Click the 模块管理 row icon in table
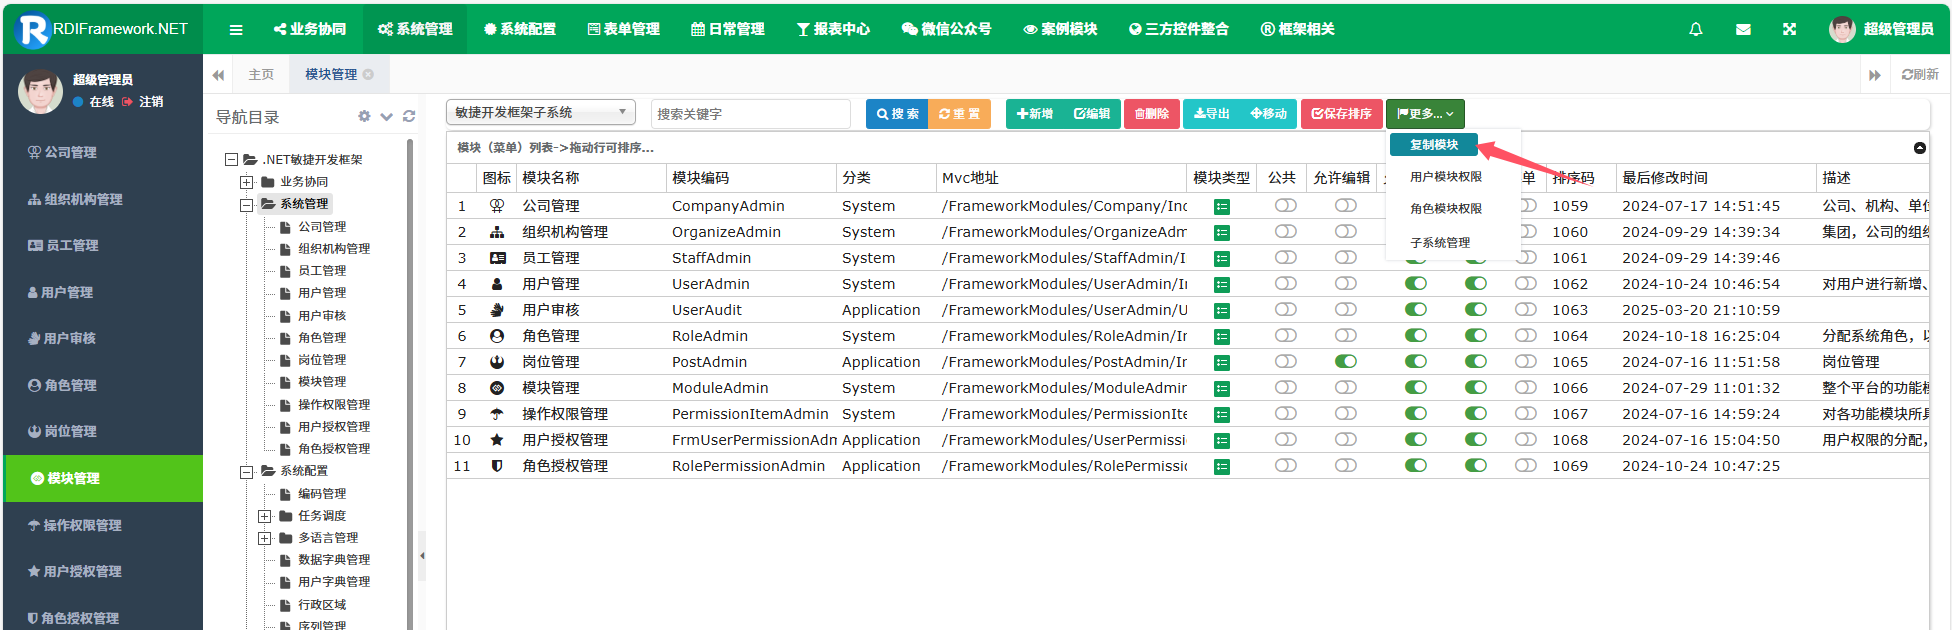 coord(497,388)
